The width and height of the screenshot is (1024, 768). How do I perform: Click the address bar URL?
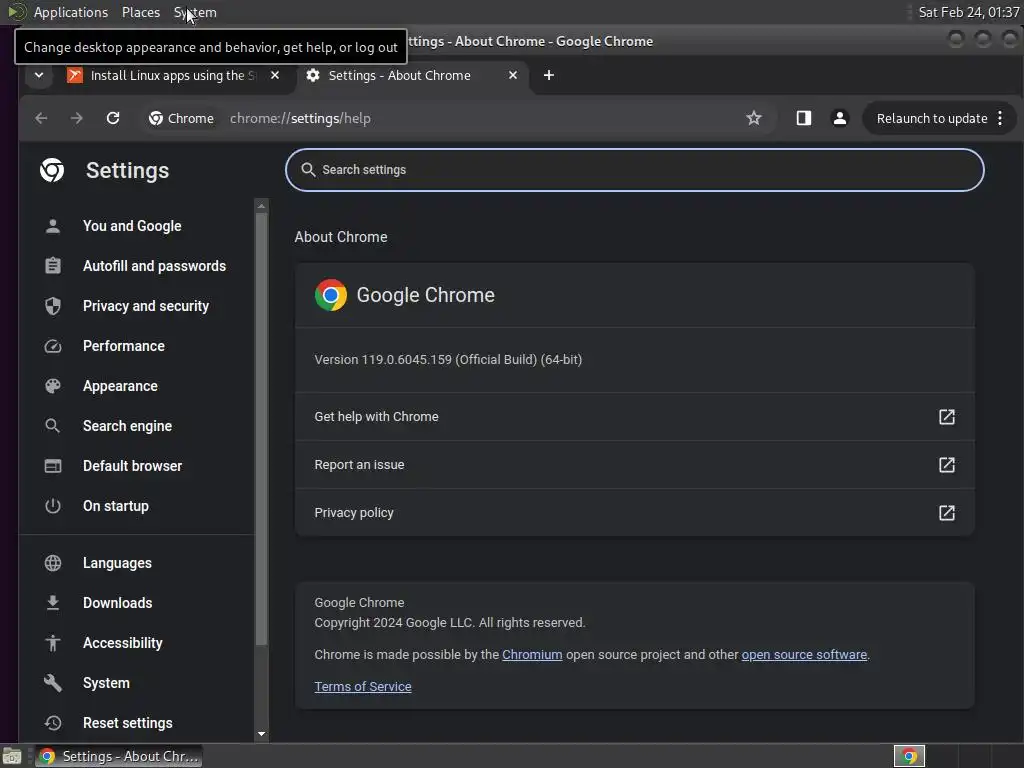[300, 118]
